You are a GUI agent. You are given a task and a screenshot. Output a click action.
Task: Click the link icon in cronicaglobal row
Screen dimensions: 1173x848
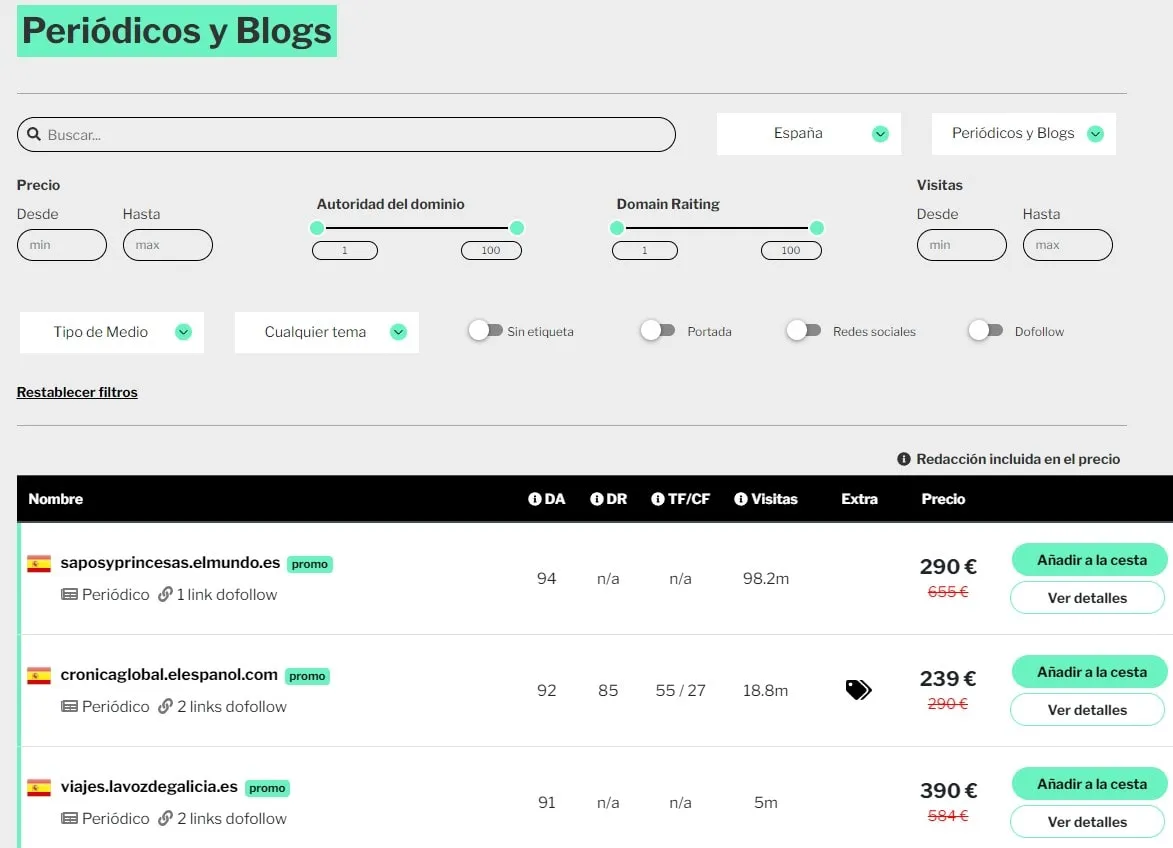coord(165,707)
